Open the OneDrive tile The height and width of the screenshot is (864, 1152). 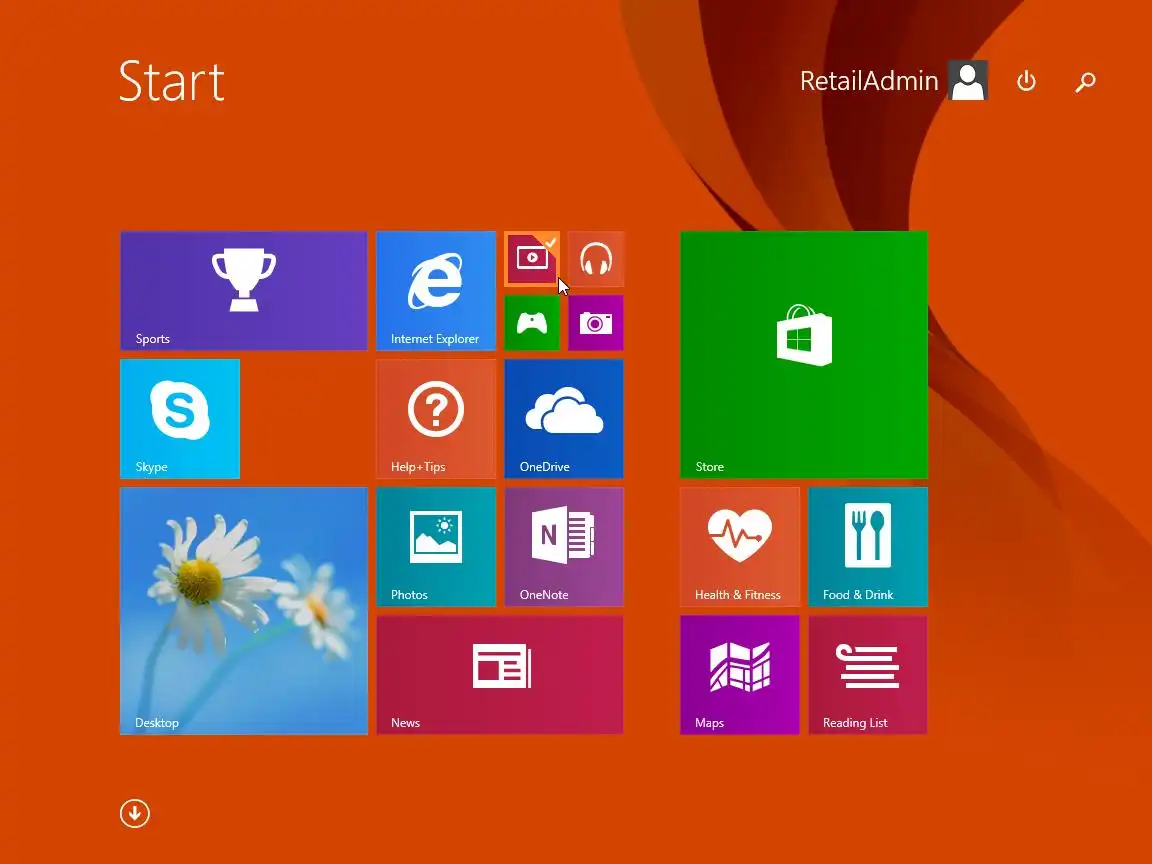coord(564,419)
